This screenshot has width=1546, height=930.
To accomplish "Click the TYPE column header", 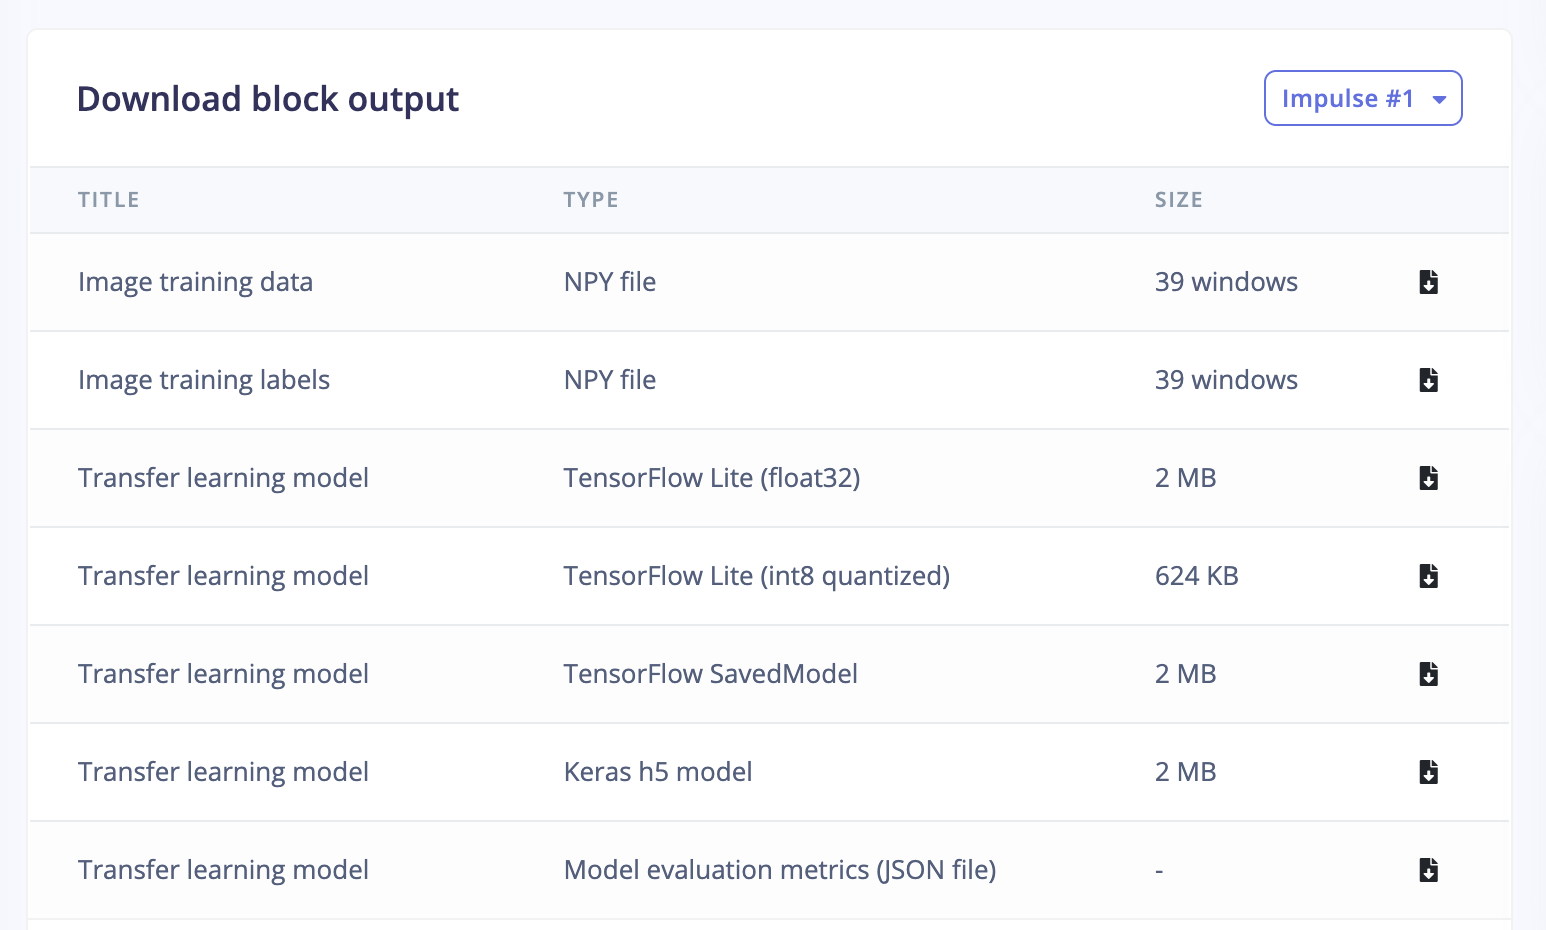I will pos(591,200).
